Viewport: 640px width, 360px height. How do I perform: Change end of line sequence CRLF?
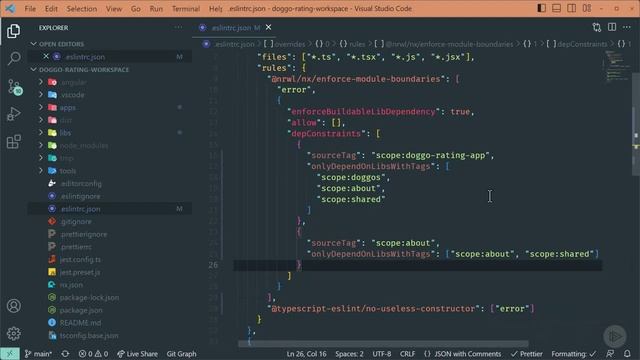click(x=407, y=354)
